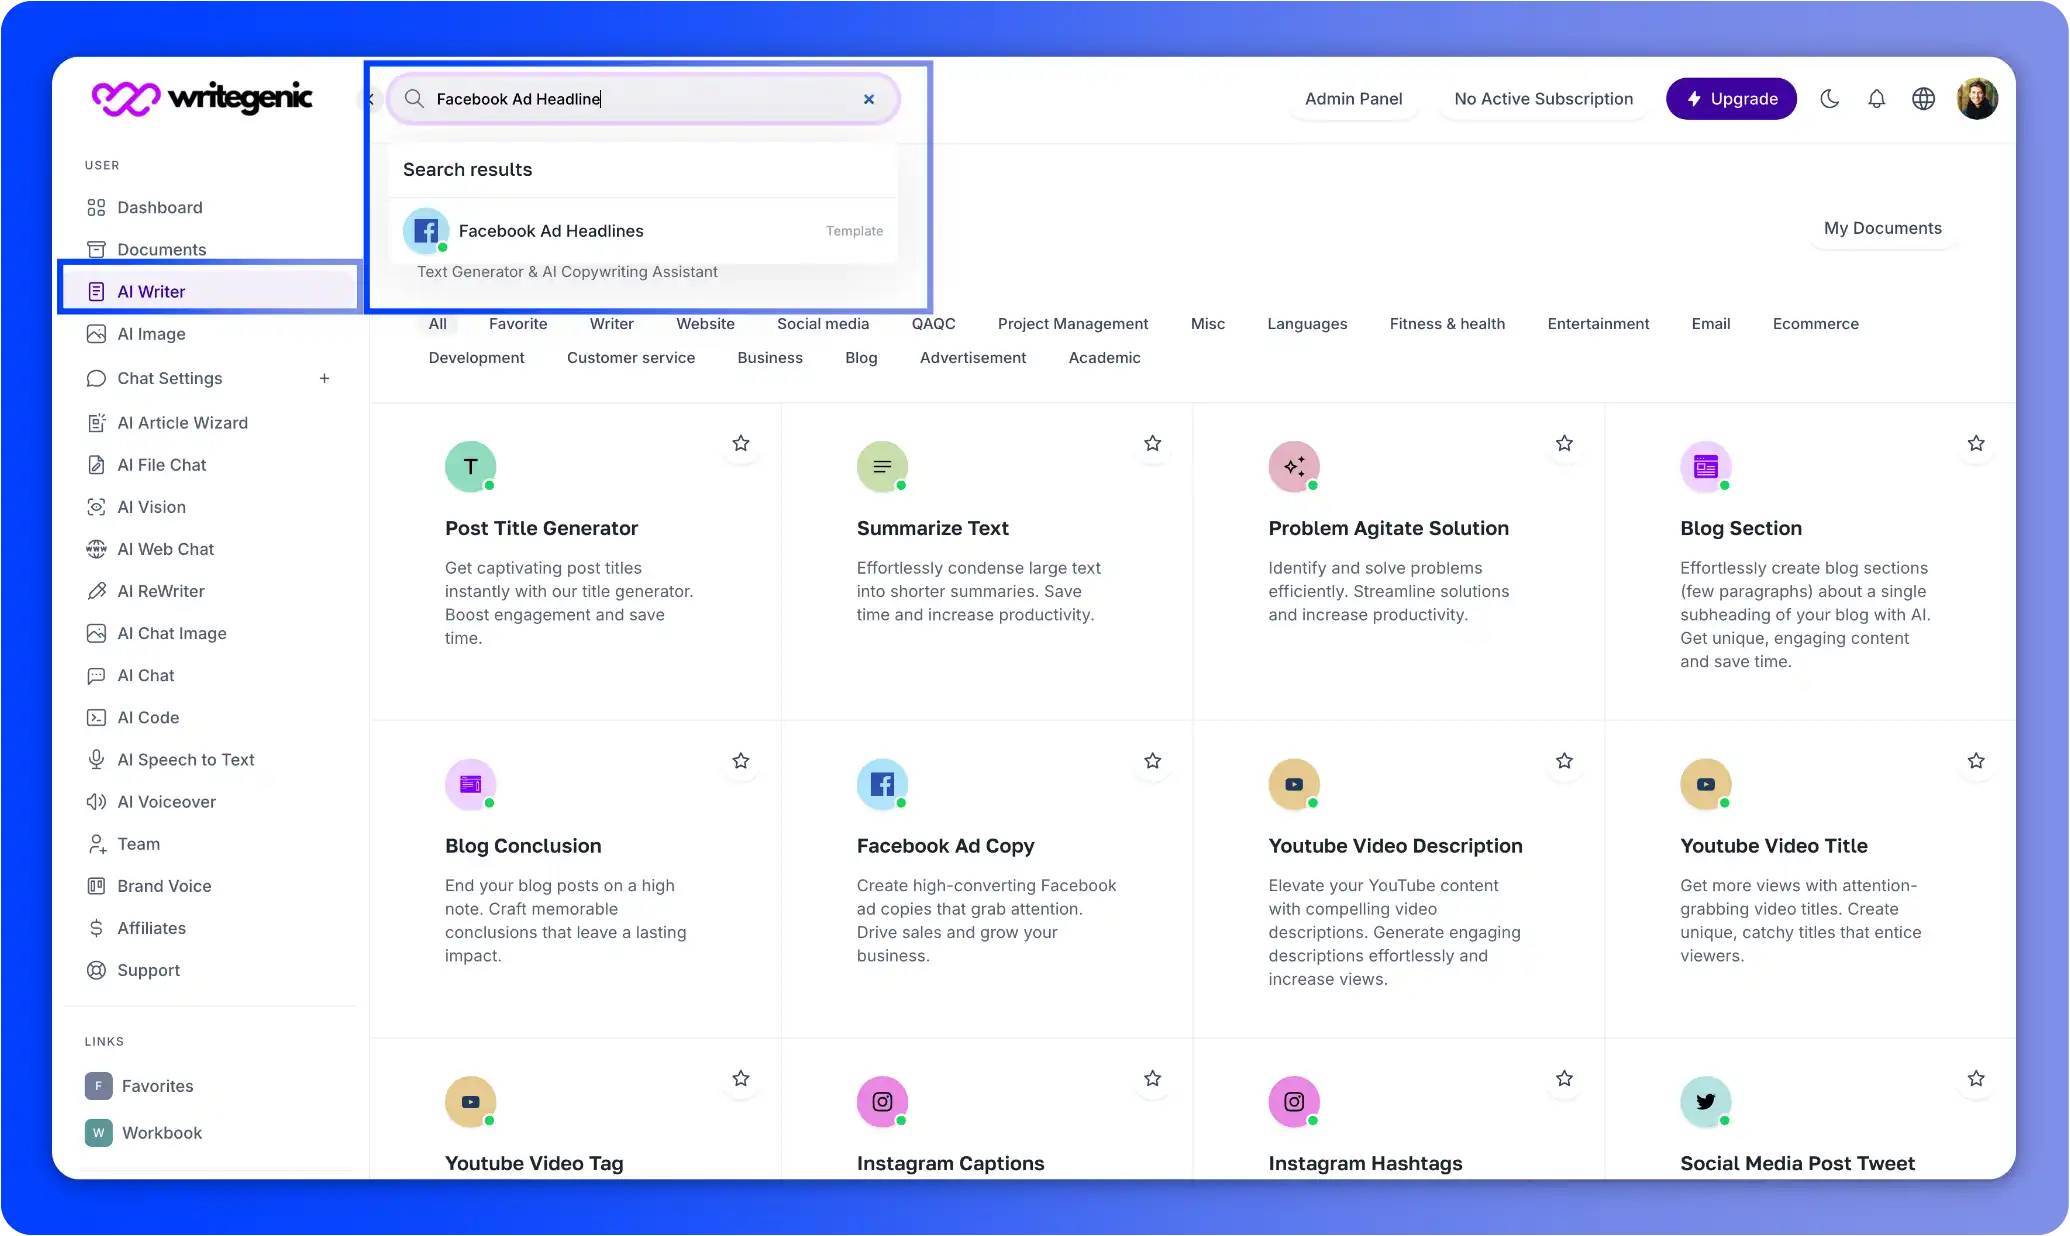This screenshot has width=2070, height=1236.
Task: Open the Instagram Captions icon
Action: (883, 1102)
